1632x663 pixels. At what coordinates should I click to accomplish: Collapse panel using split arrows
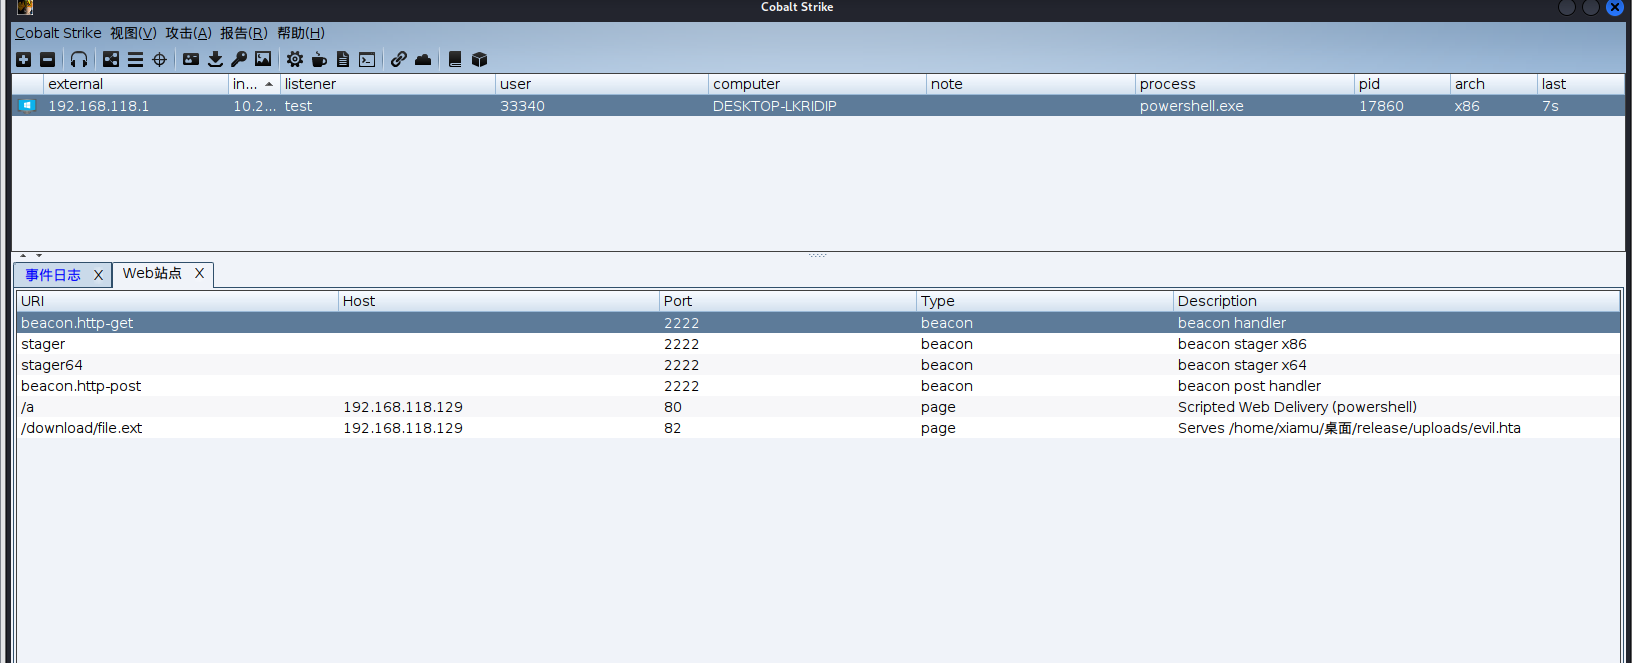coord(31,256)
